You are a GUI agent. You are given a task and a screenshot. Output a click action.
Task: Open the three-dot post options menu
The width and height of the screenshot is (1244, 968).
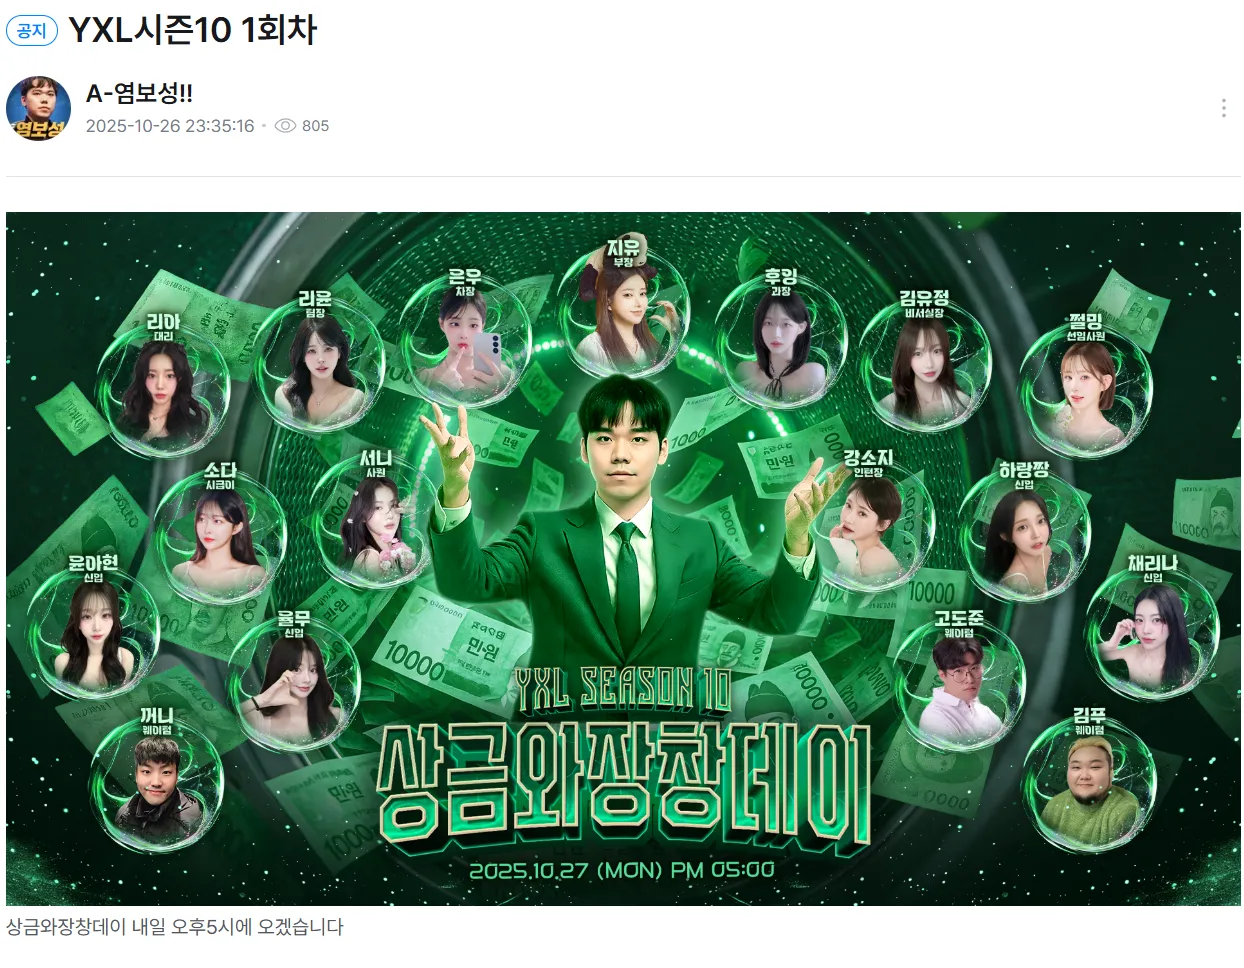coord(1223,108)
